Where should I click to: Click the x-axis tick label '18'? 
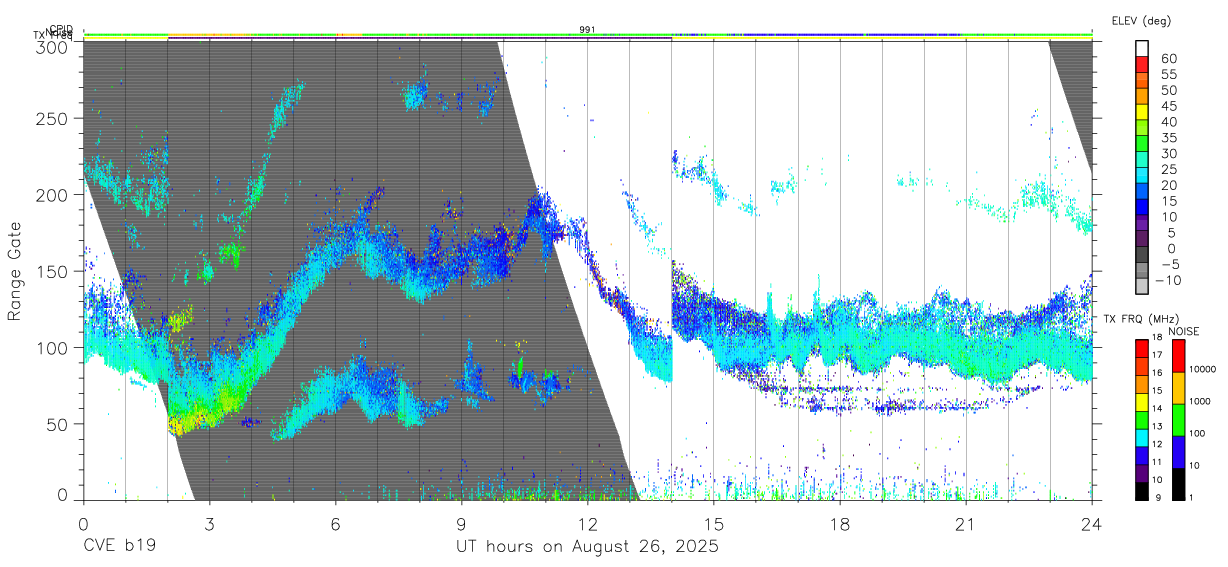click(840, 523)
